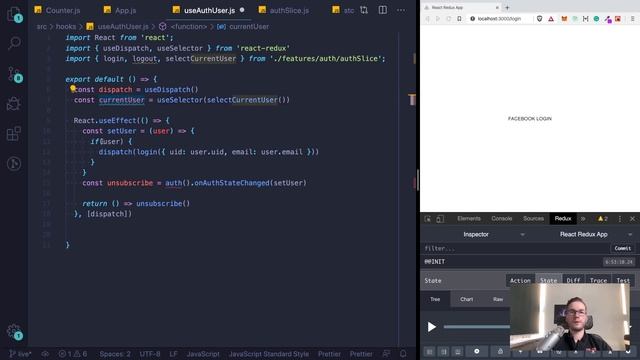Click the currentUser breadcrumb symbol
This screenshot has width=640, height=360.
point(249,27)
